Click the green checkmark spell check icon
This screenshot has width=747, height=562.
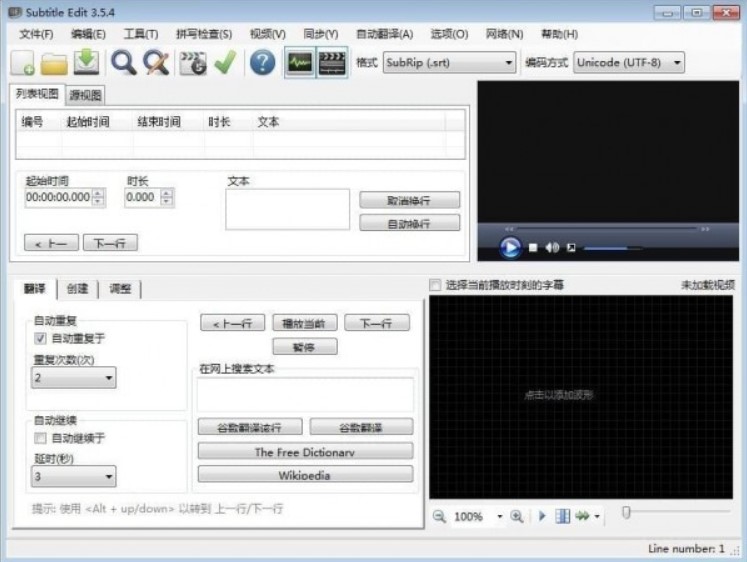coord(225,63)
